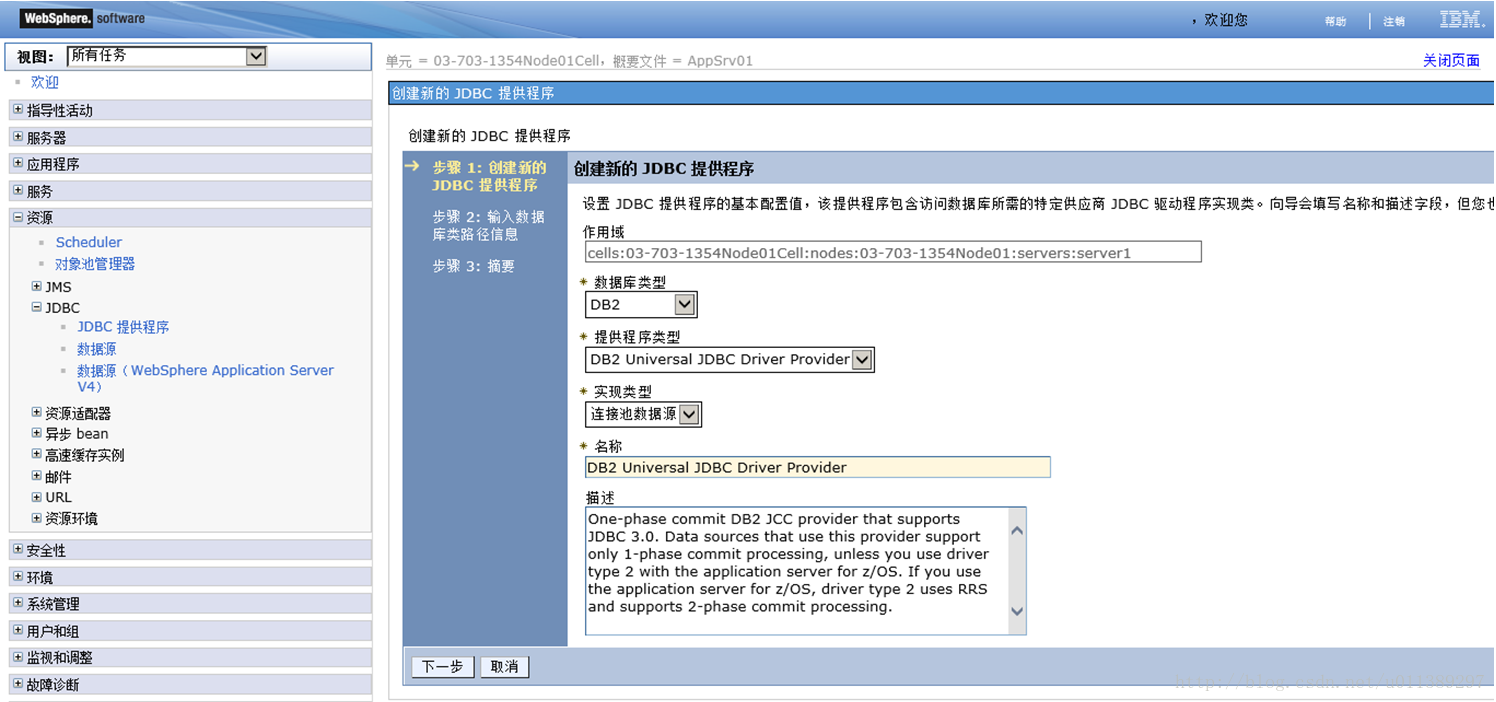Expand the 监视和调整 section
The width and height of the screenshot is (1496, 702).
pyautogui.click(x=18, y=657)
